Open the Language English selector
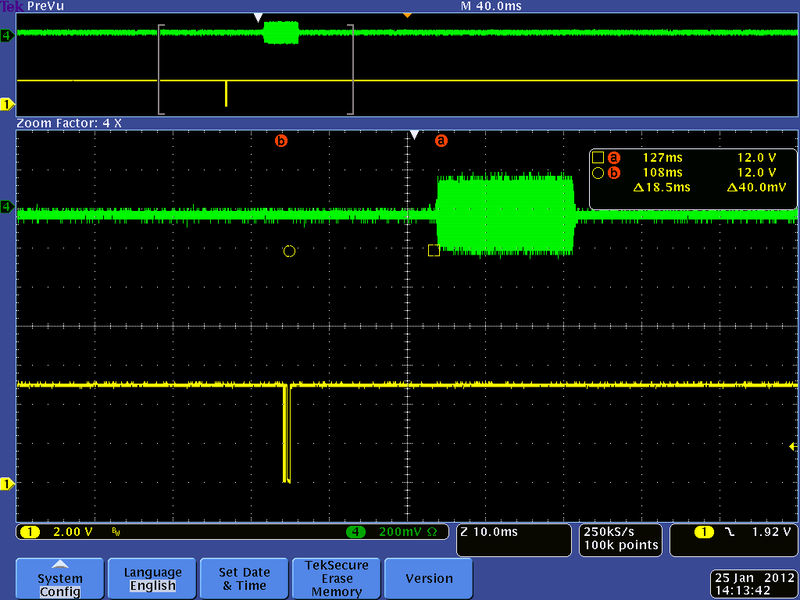The image size is (800, 600). tap(151, 578)
